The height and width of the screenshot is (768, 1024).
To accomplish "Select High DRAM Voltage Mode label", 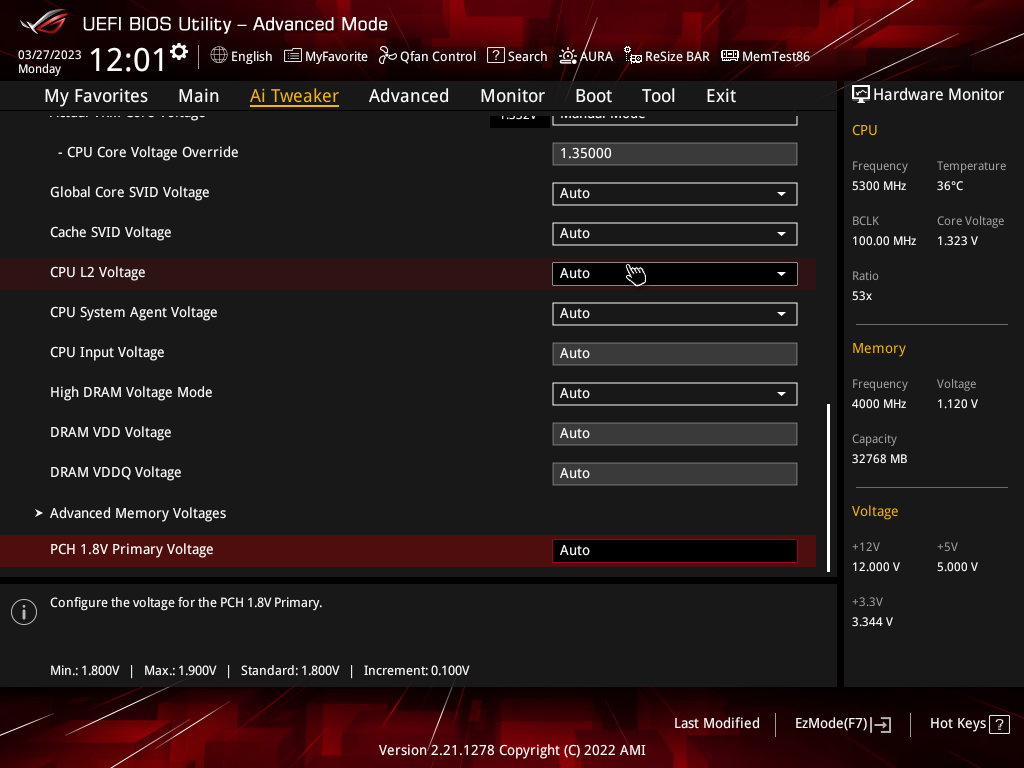I will (131, 392).
